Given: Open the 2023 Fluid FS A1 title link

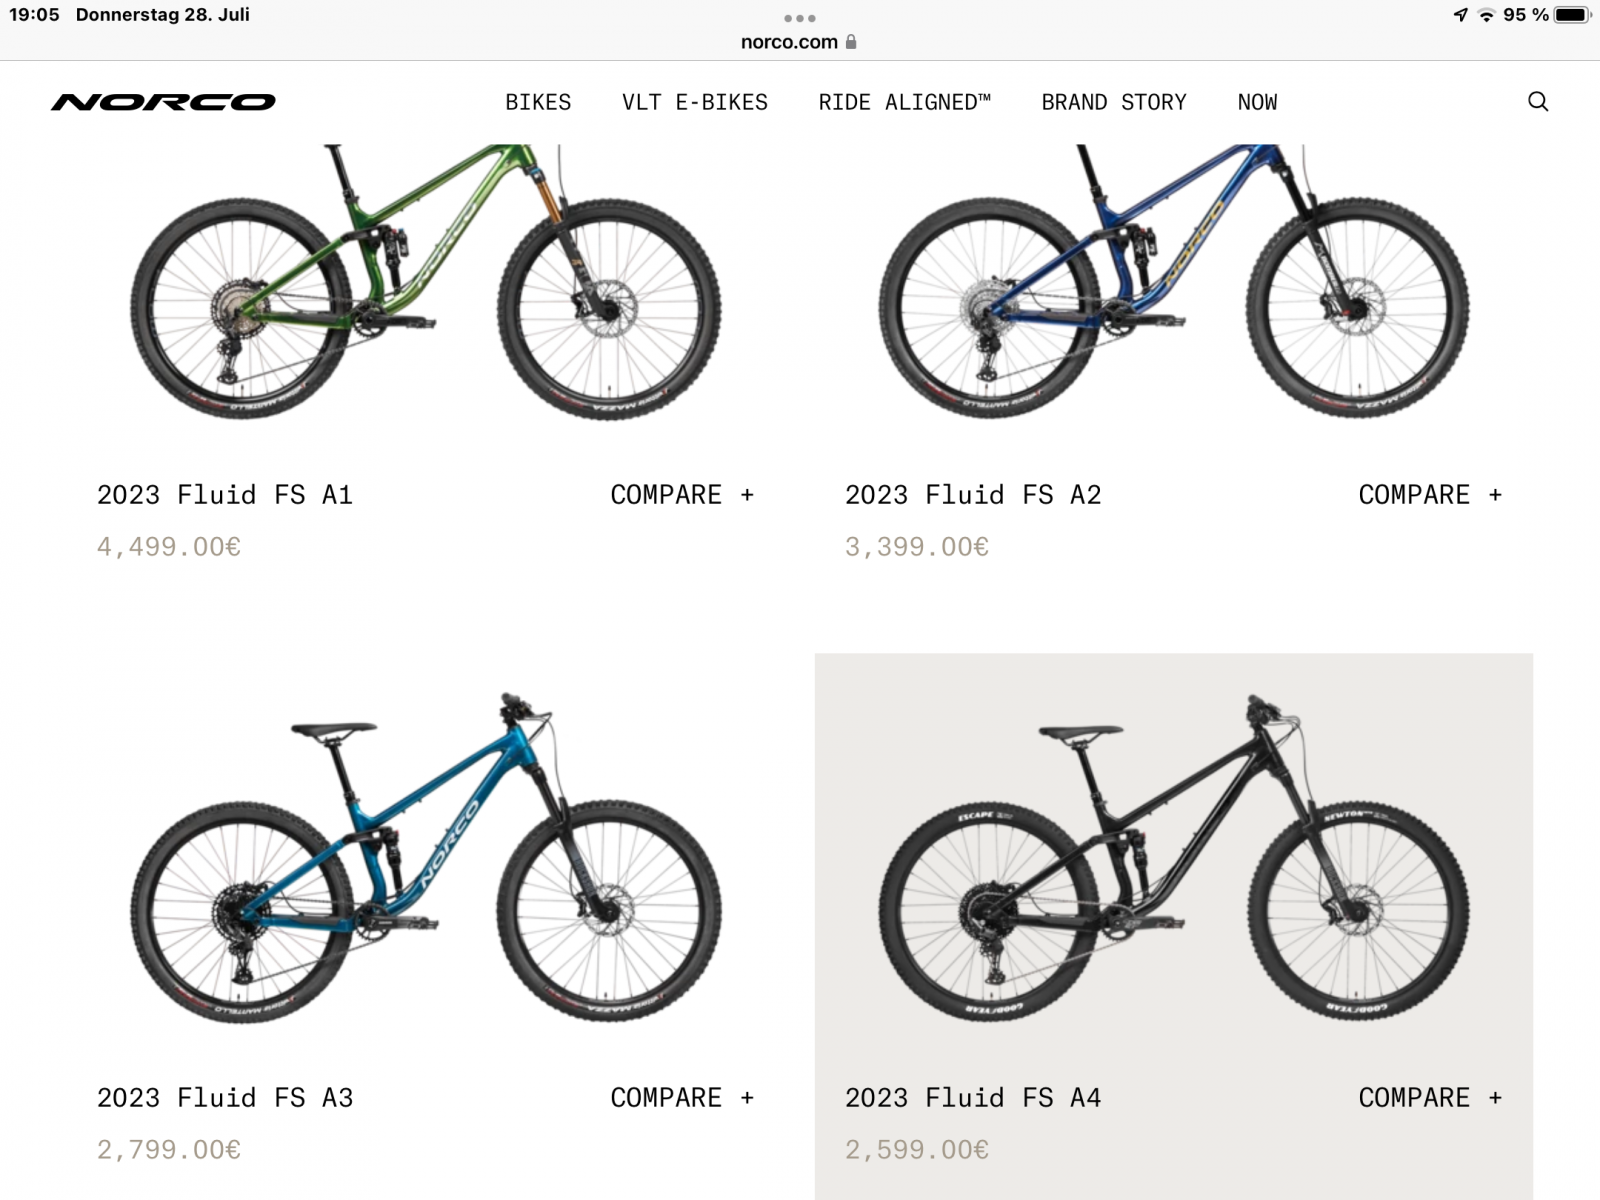Looking at the screenshot, I should click(225, 495).
